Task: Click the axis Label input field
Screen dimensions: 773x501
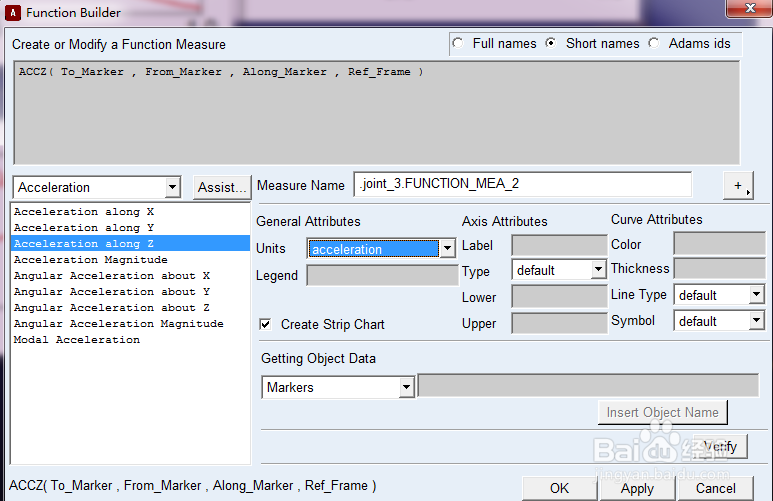Action: (x=560, y=245)
